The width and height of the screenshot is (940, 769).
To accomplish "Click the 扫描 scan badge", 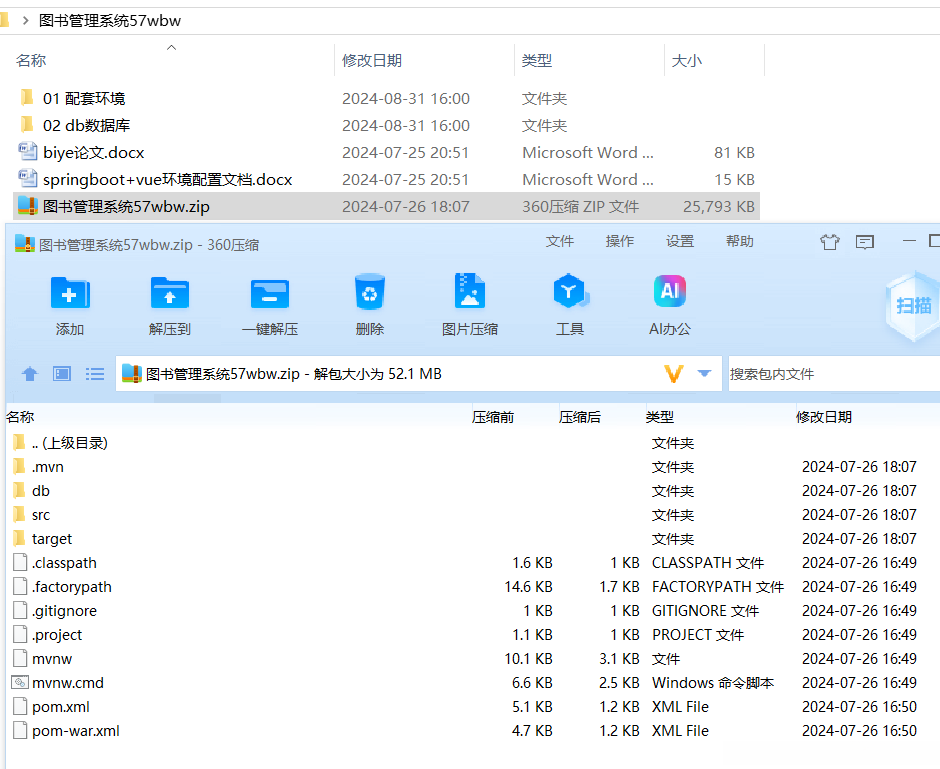I will pos(913,306).
